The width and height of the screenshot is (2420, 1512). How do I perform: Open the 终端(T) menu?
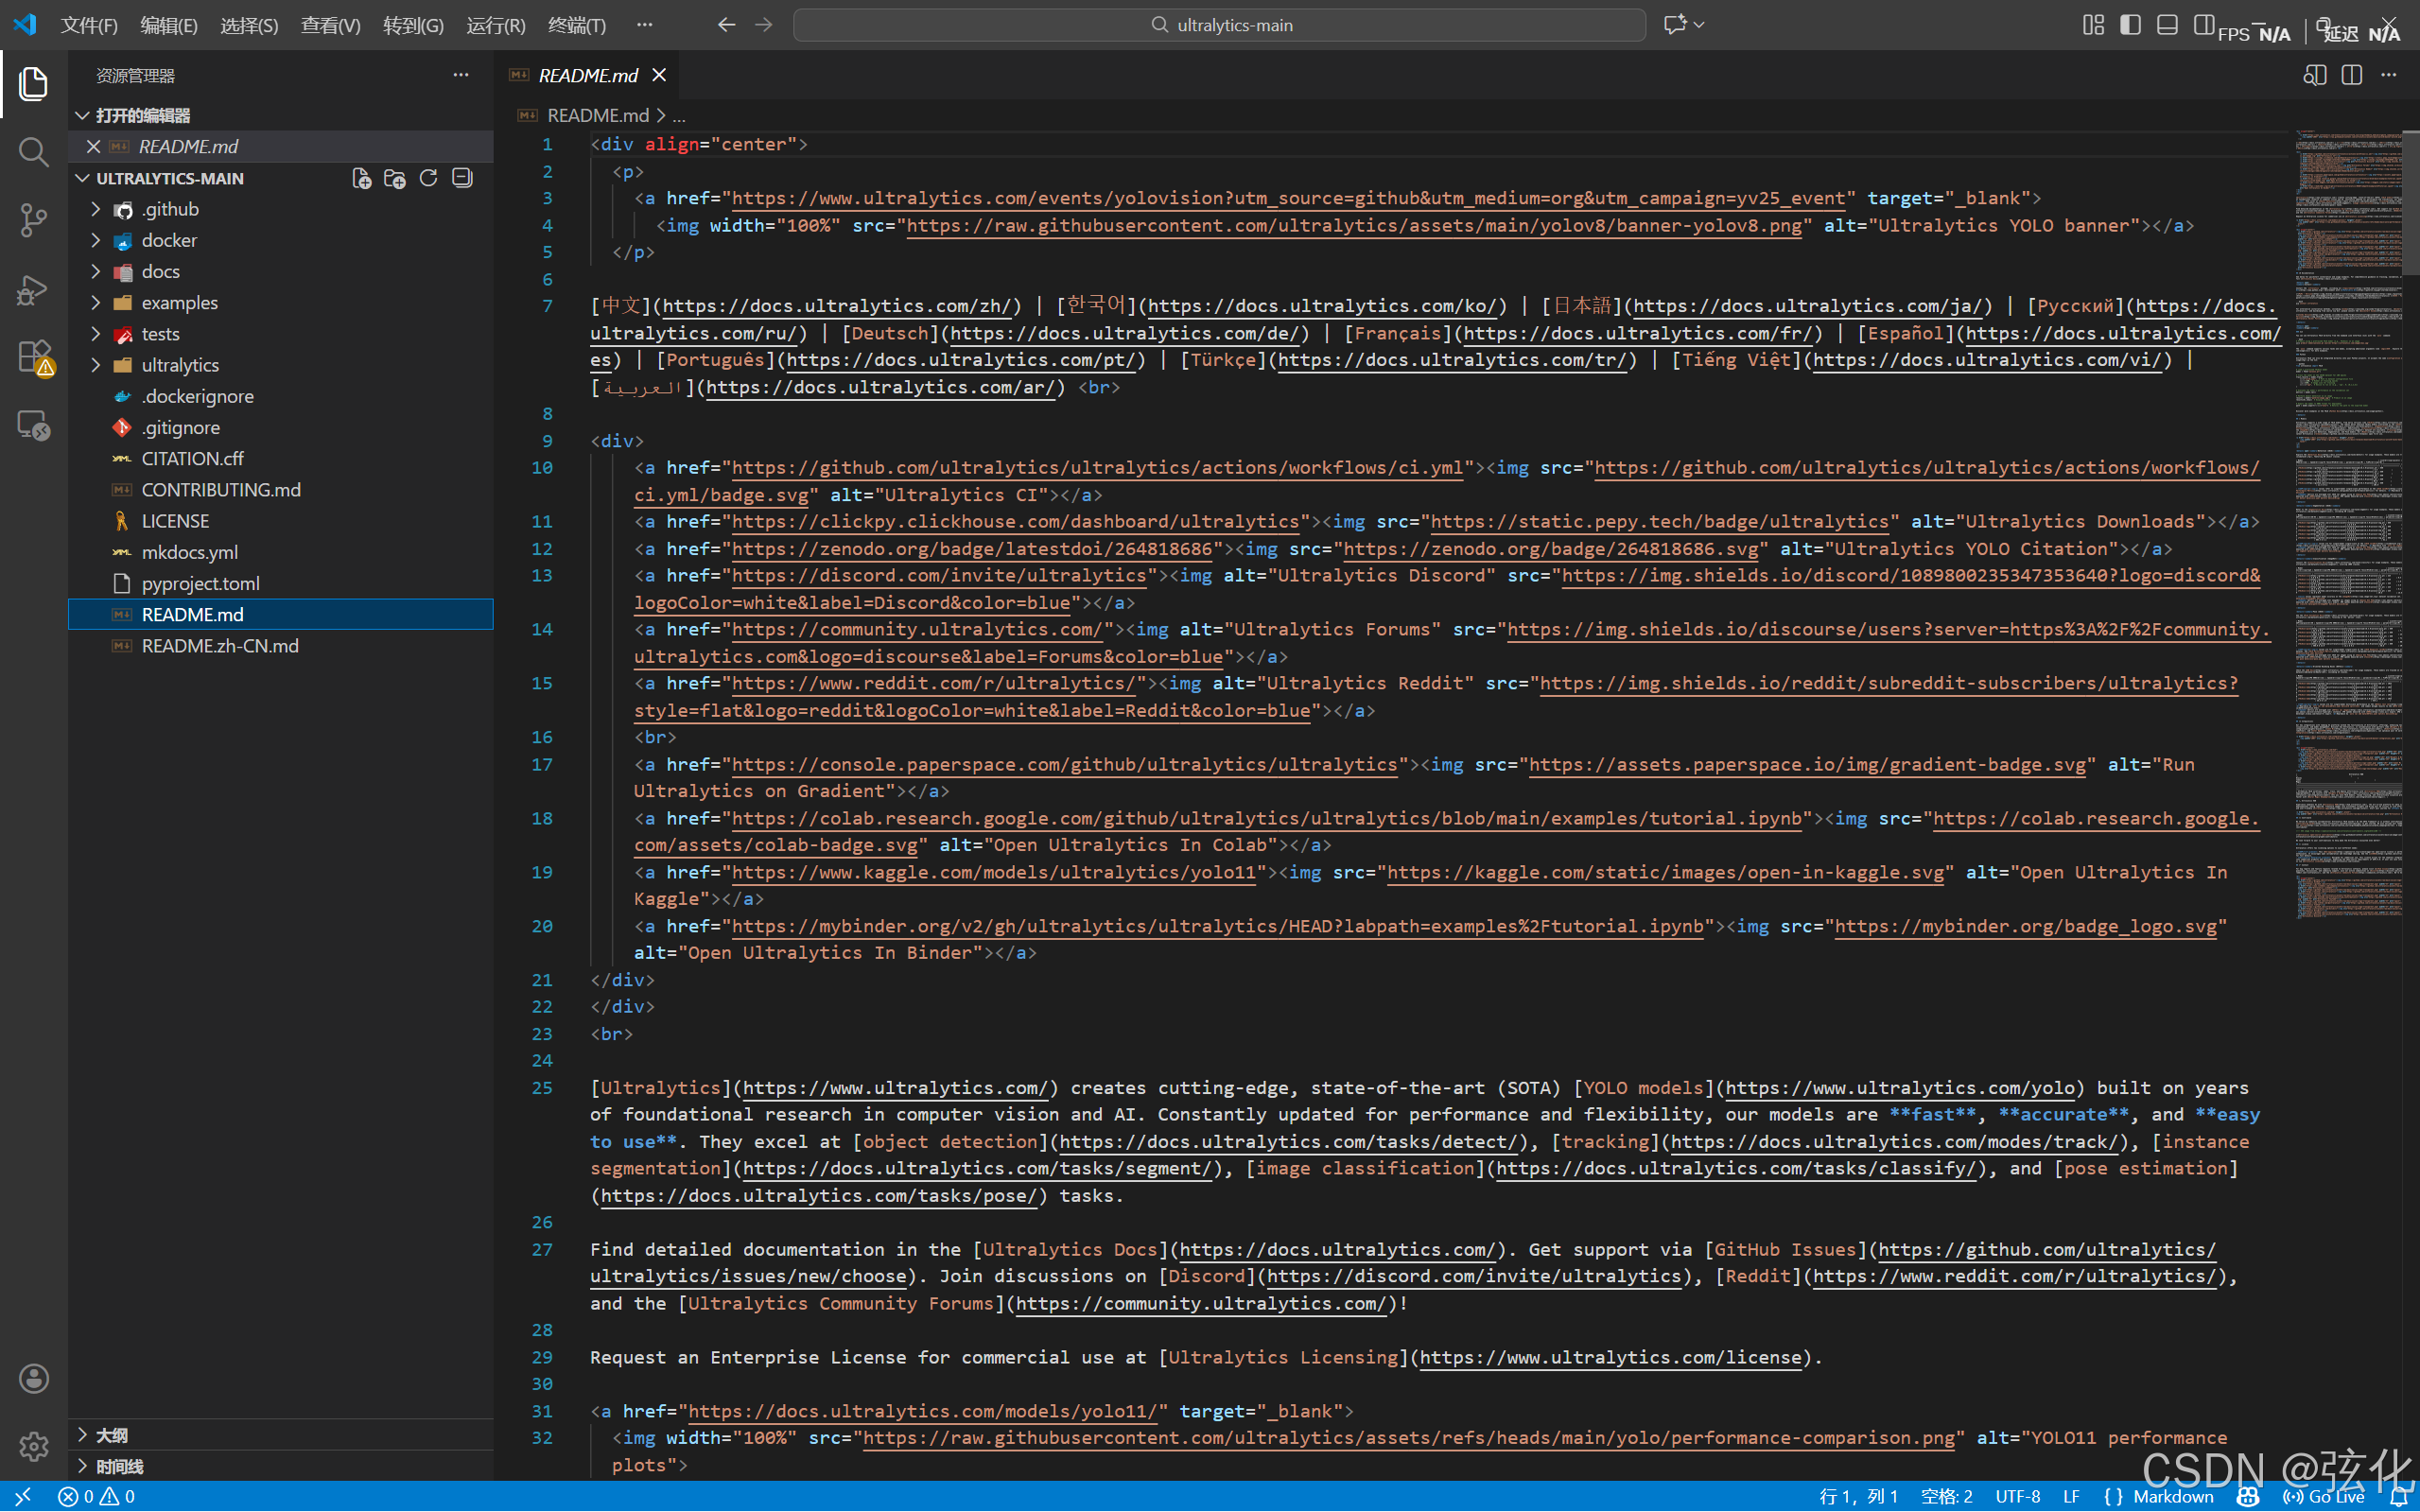click(577, 25)
